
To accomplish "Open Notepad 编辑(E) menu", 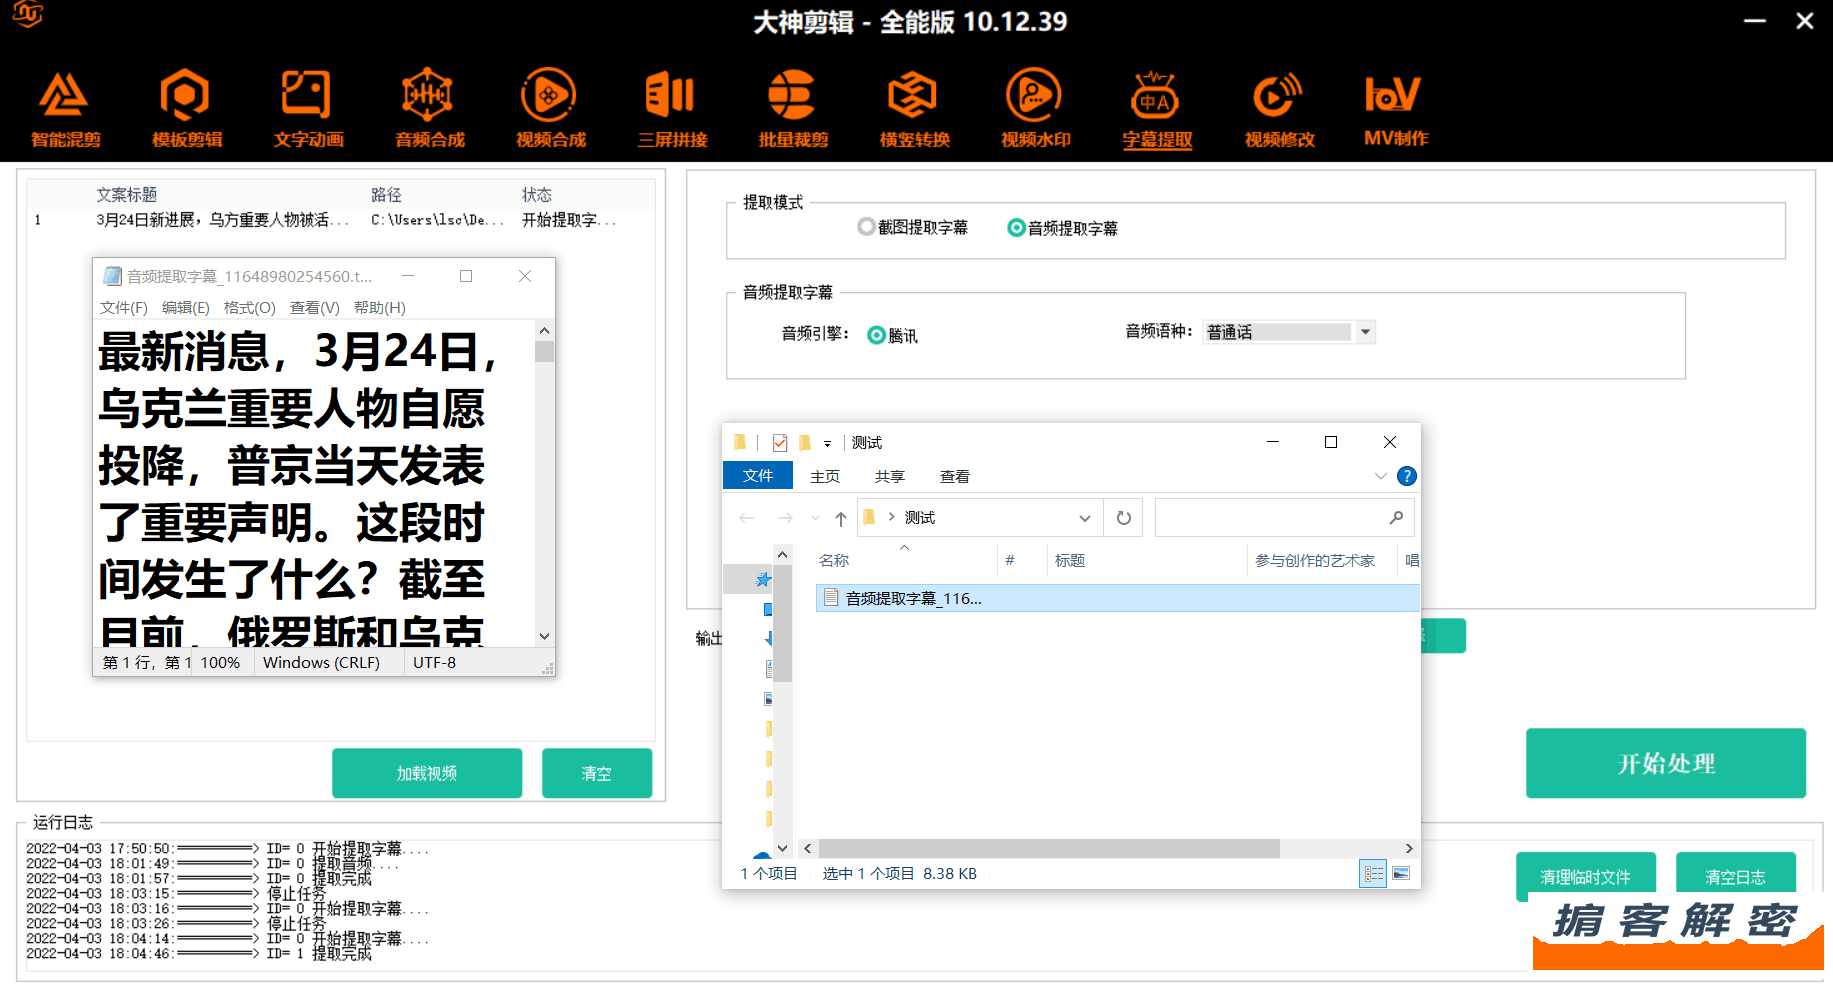I will point(186,308).
